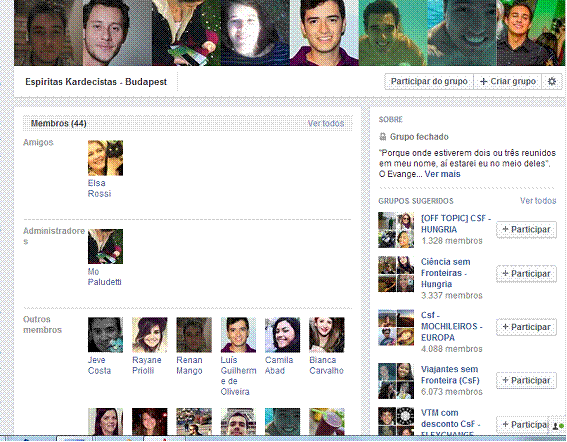Viewport: 567px width, 442px height.
Task: Open Jeve Costa's profile picture
Action: 105,335
